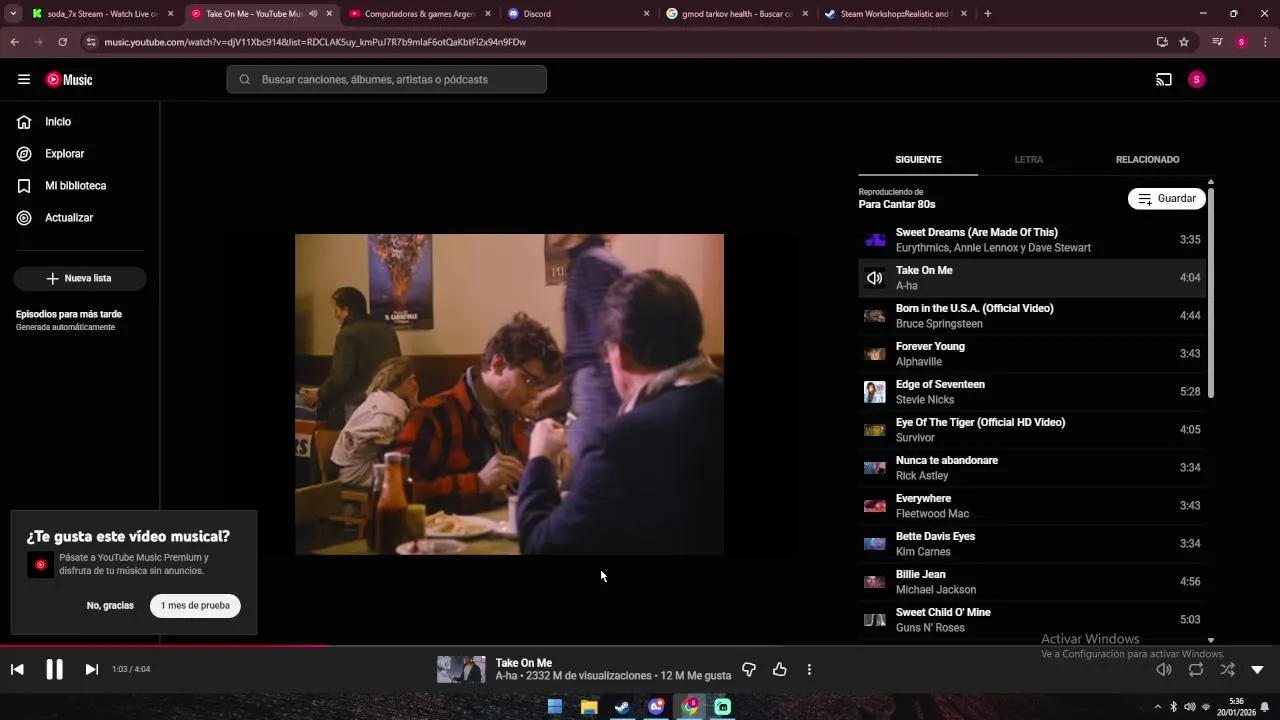Play Eye Of The Tiger in queue
This screenshot has height=720, width=1280.
1032,430
